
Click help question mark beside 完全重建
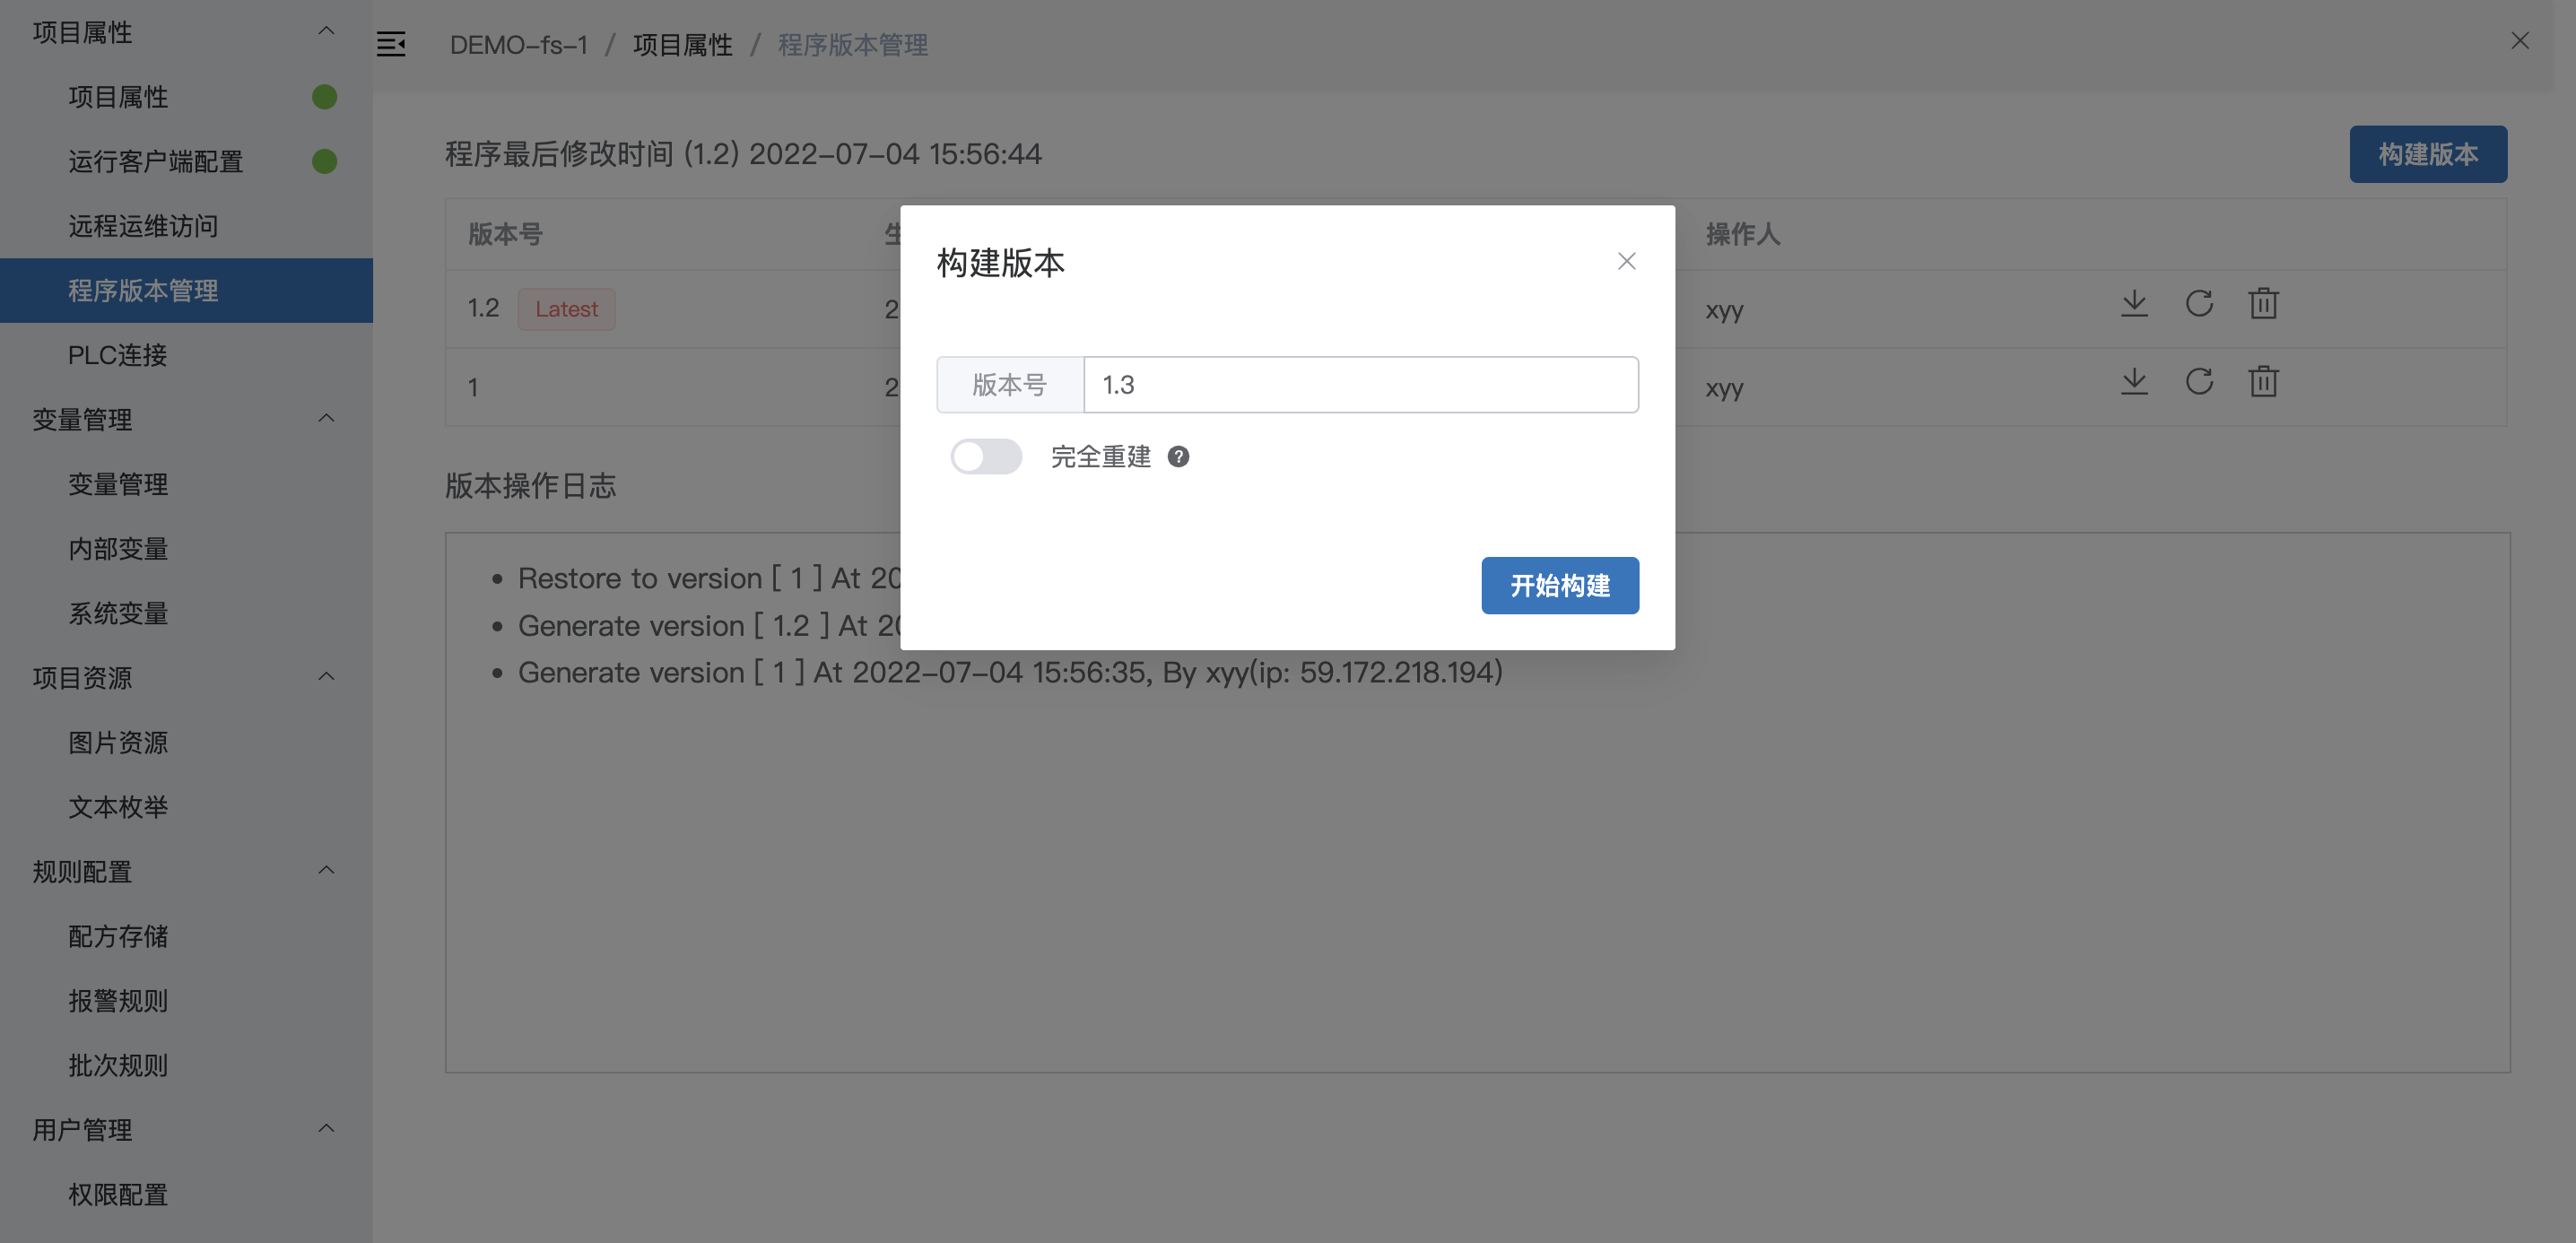click(x=1178, y=457)
